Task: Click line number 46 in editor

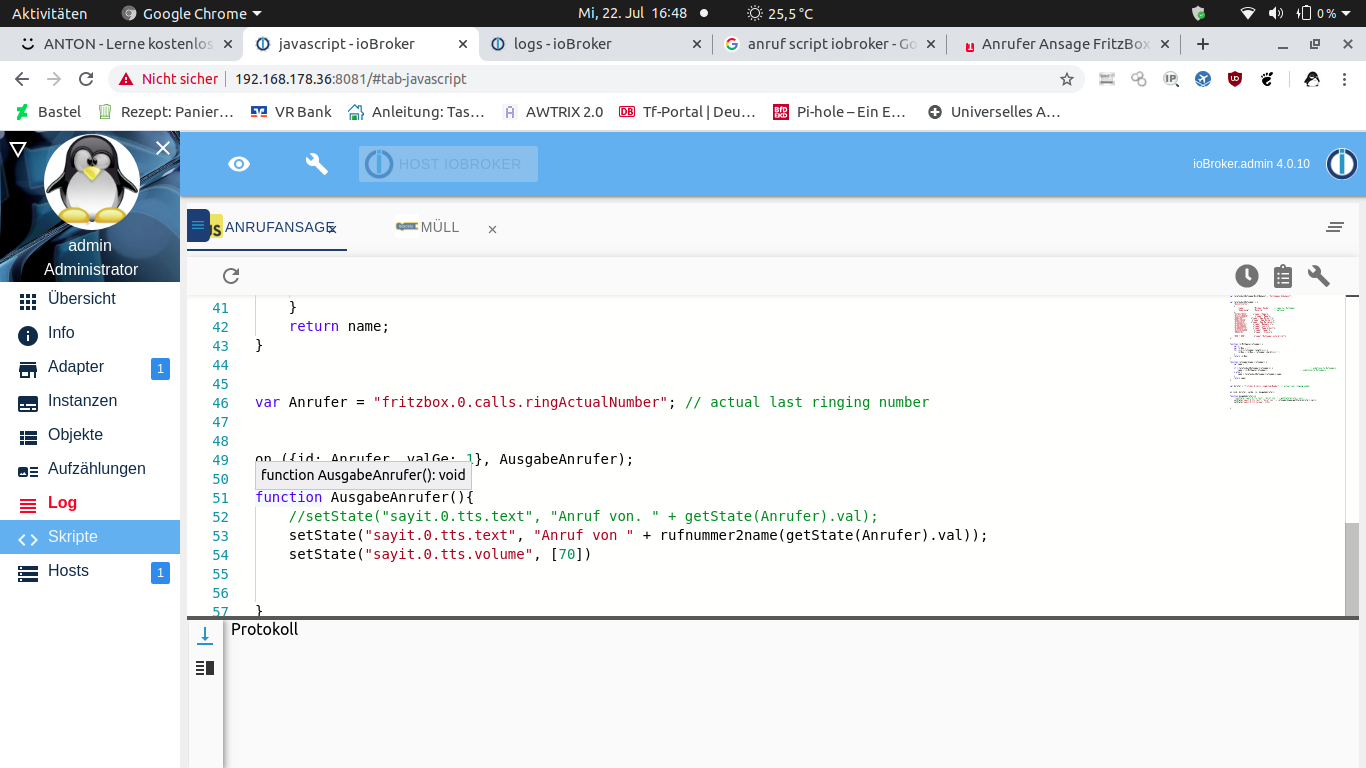Action: click(x=220, y=402)
